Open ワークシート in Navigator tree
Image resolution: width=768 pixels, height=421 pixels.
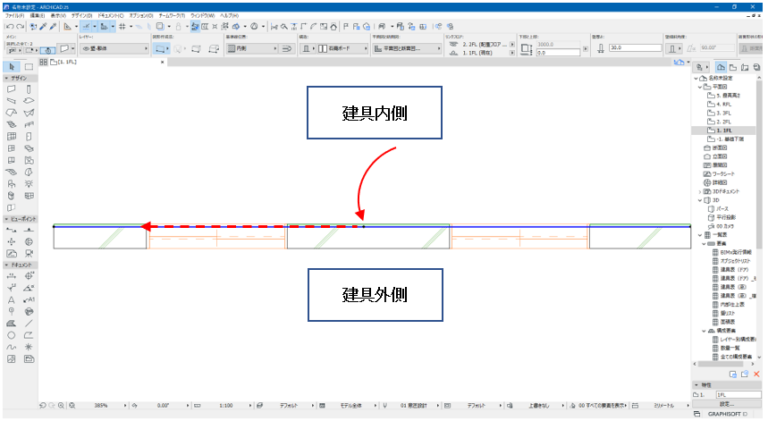click(719, 174)
